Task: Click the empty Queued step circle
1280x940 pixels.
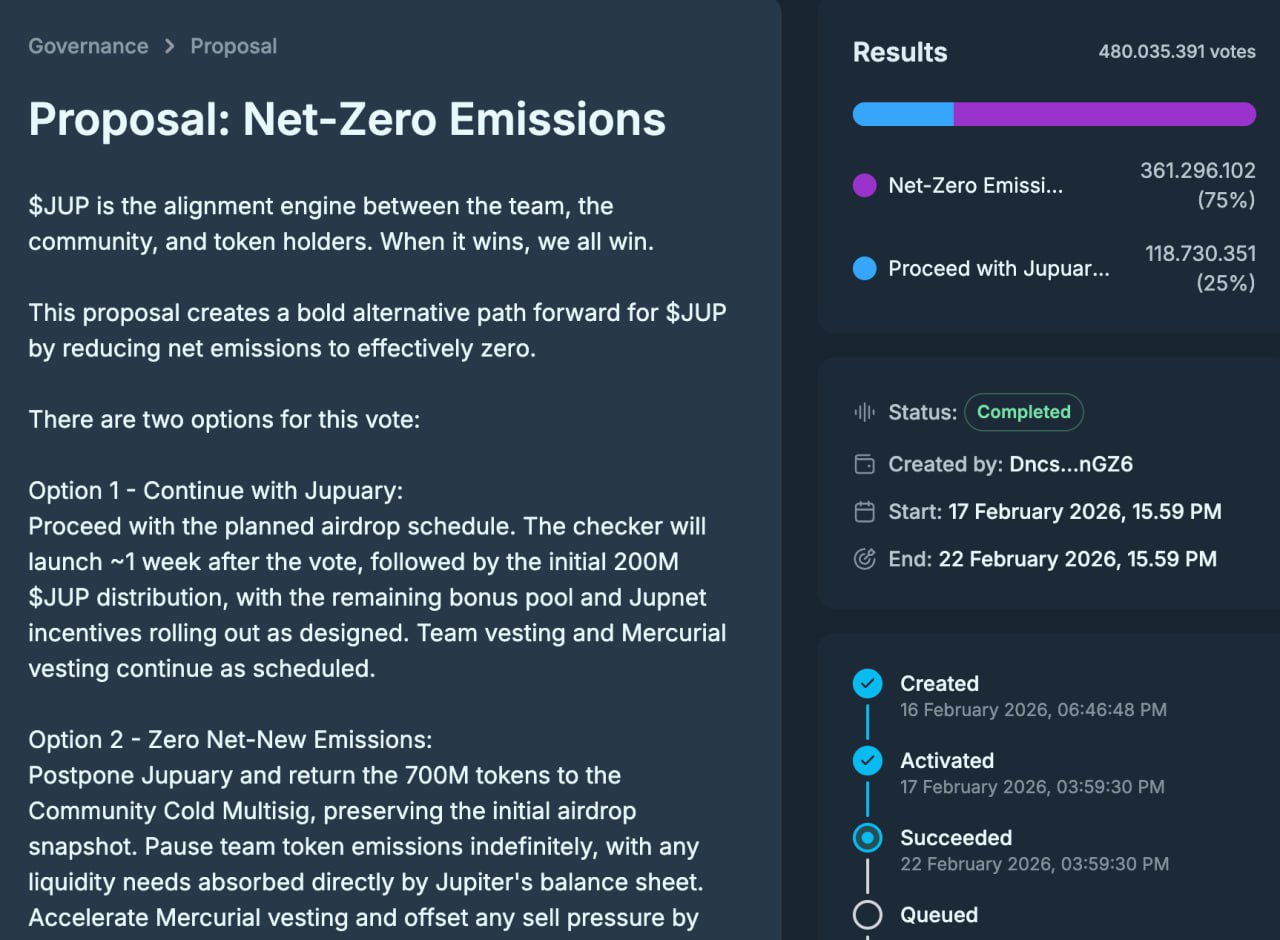Action: point(867,915)
